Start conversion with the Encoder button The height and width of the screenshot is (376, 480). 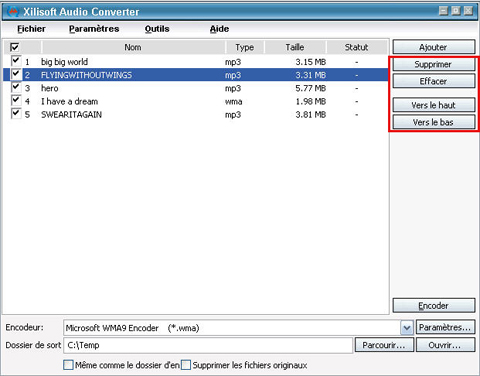(434, 305)
